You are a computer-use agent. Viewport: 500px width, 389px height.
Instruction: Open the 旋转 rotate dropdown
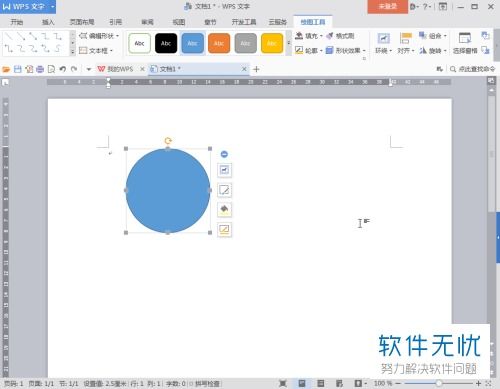(433, 51)
